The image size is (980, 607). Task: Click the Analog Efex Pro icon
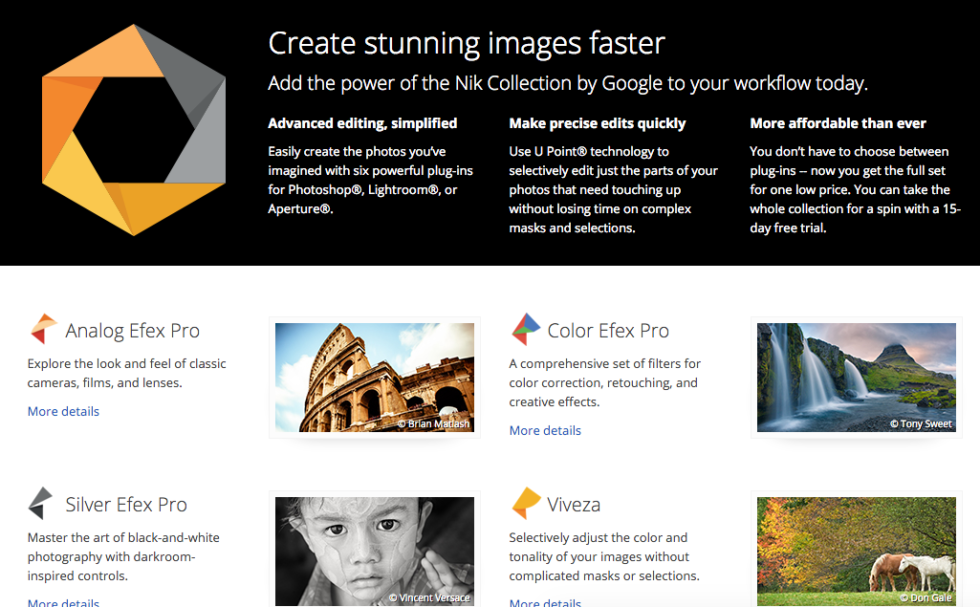pyautogui.click(x=44, y=329)
